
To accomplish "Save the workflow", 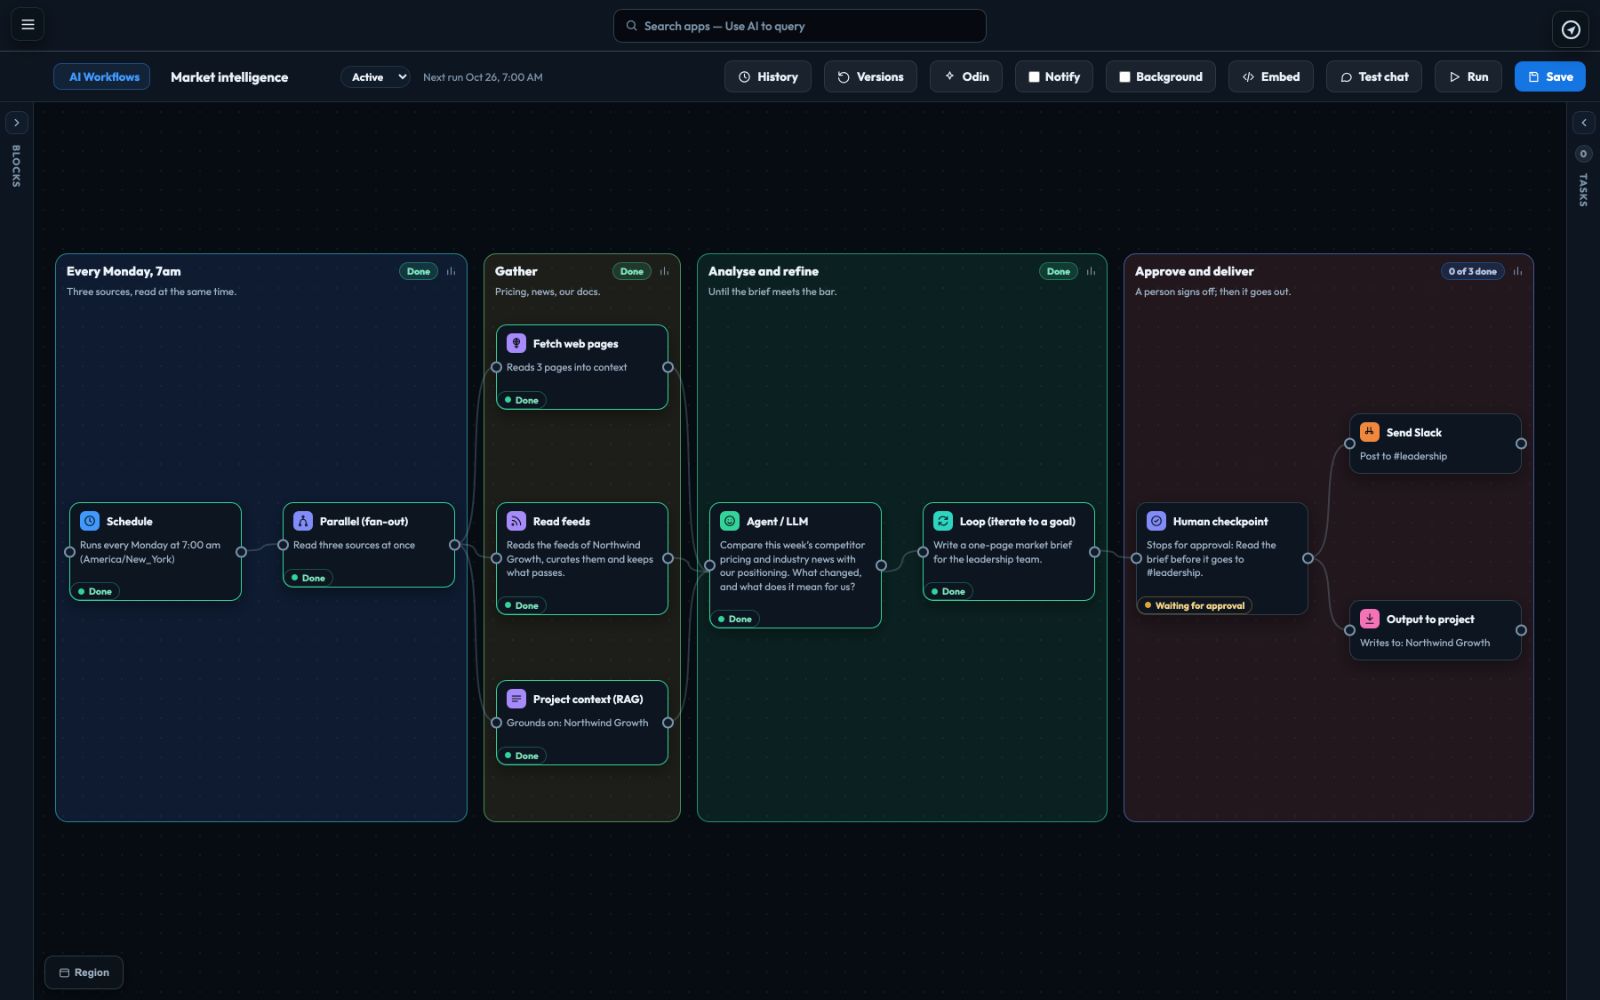I will [x=1550, y=77].
